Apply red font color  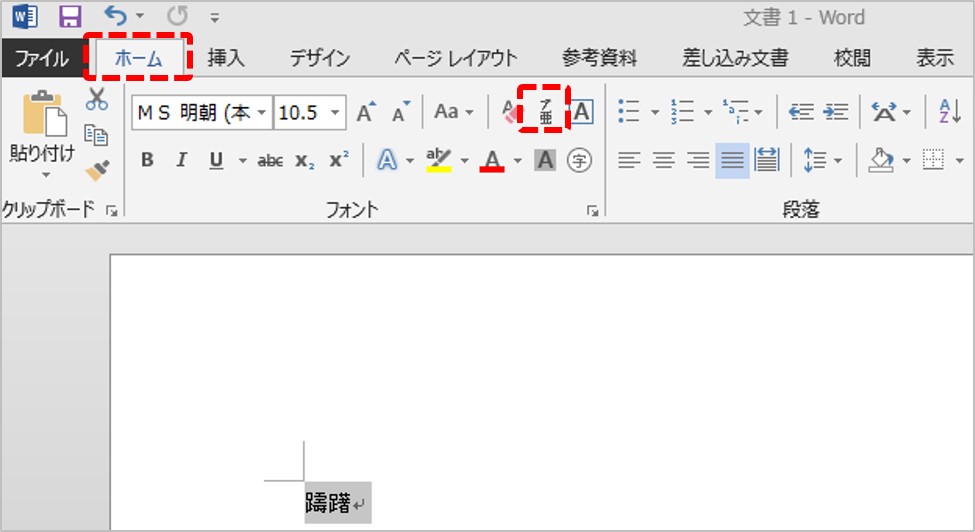492,160
